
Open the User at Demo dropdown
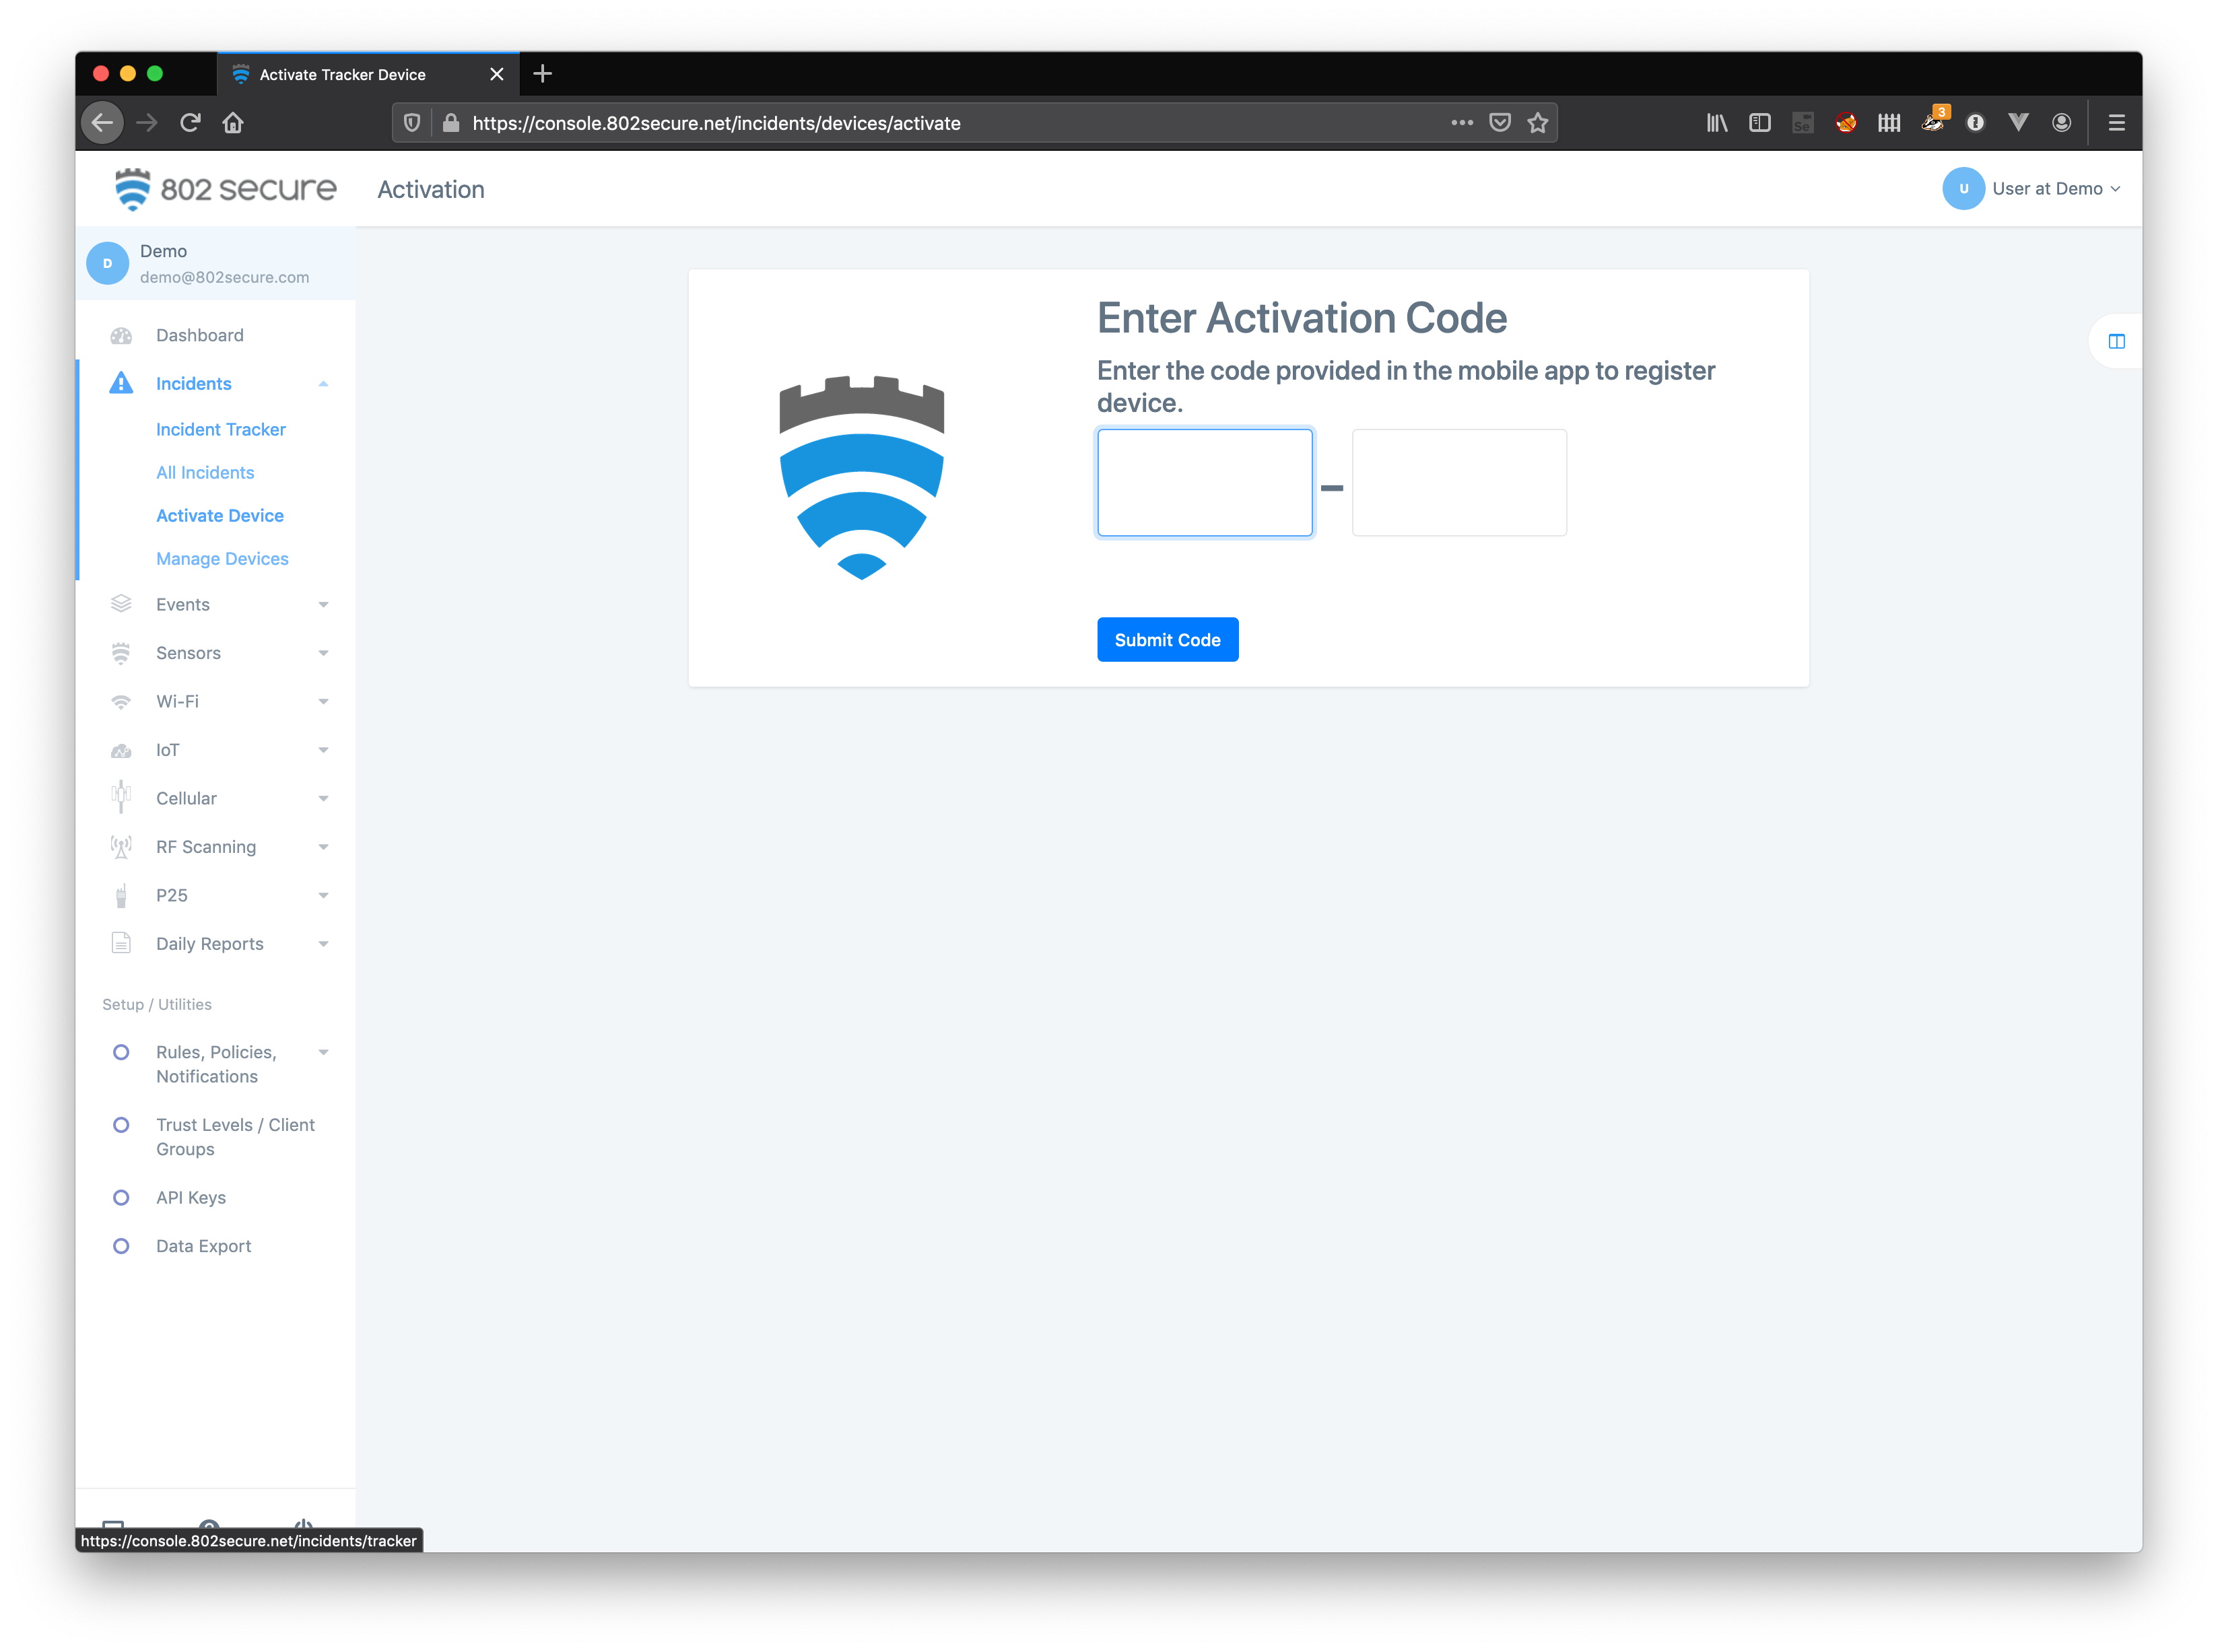(2032, 189)
